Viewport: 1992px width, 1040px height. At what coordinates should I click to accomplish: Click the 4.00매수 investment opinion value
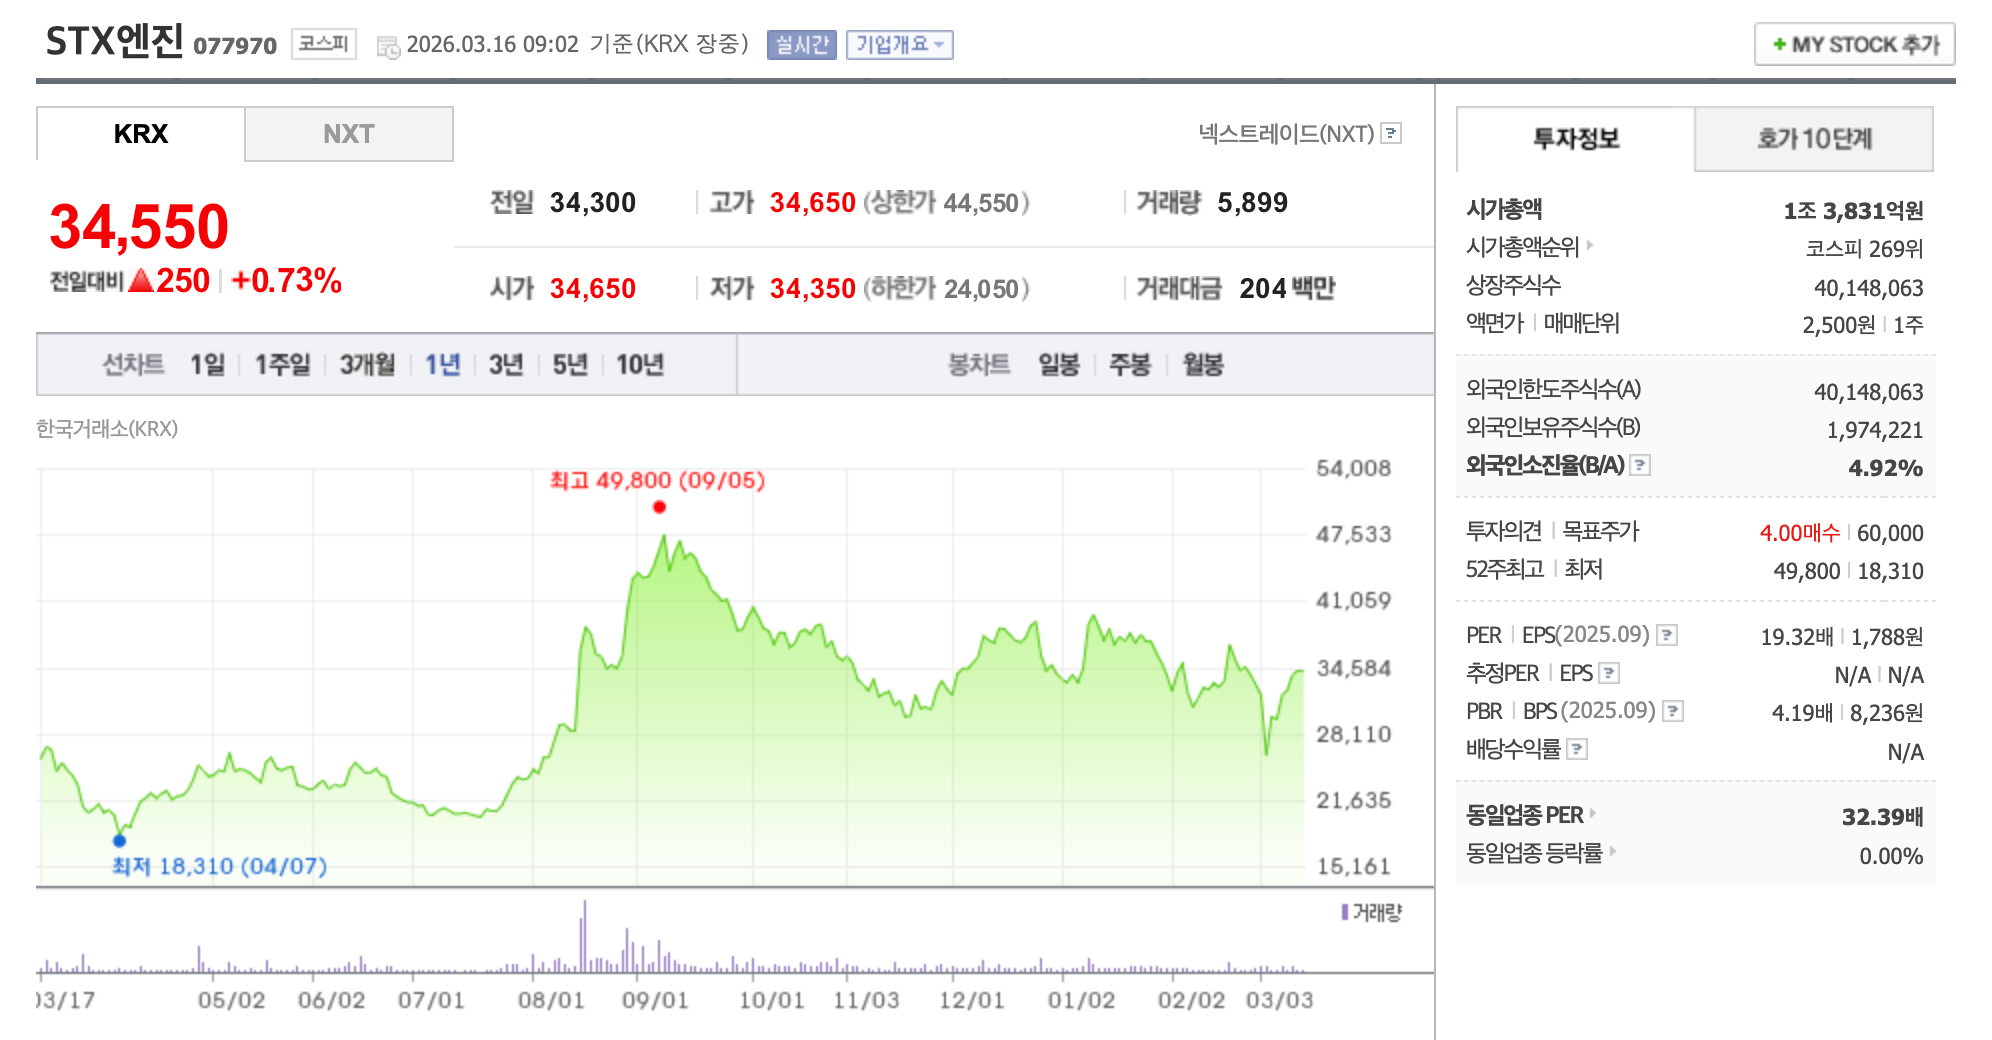[x=1799, y=533]
